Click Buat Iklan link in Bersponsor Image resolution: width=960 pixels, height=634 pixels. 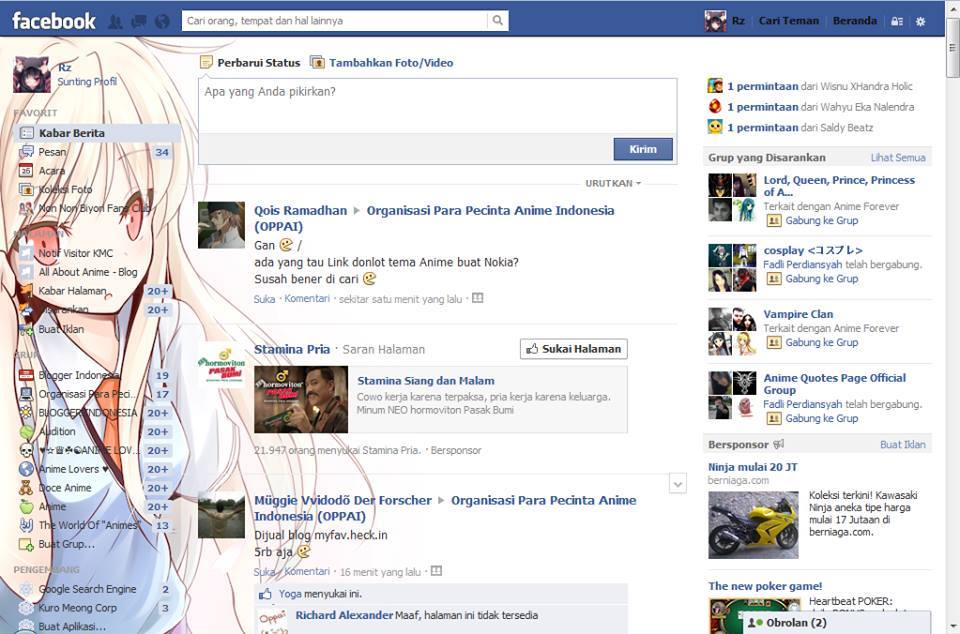coord(902,444)
